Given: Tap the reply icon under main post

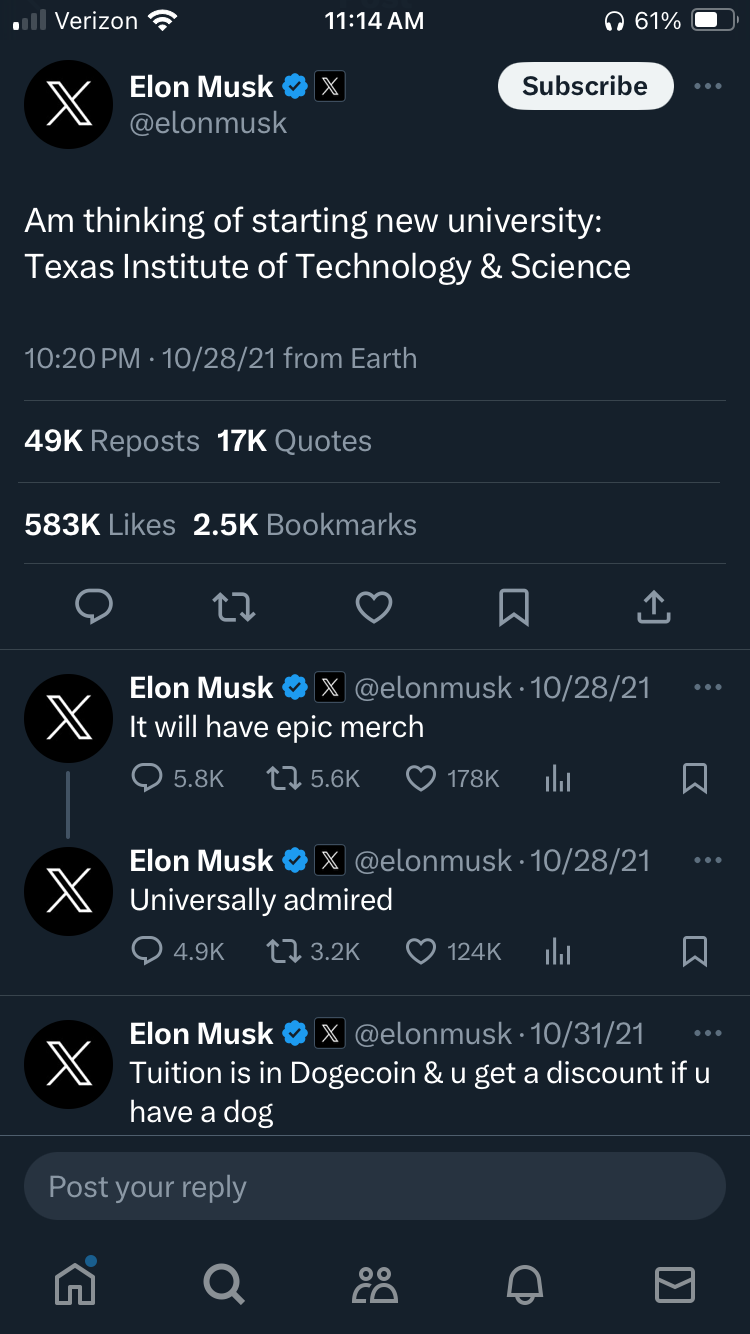Looking at the screenshot, I should click(94, 606).
